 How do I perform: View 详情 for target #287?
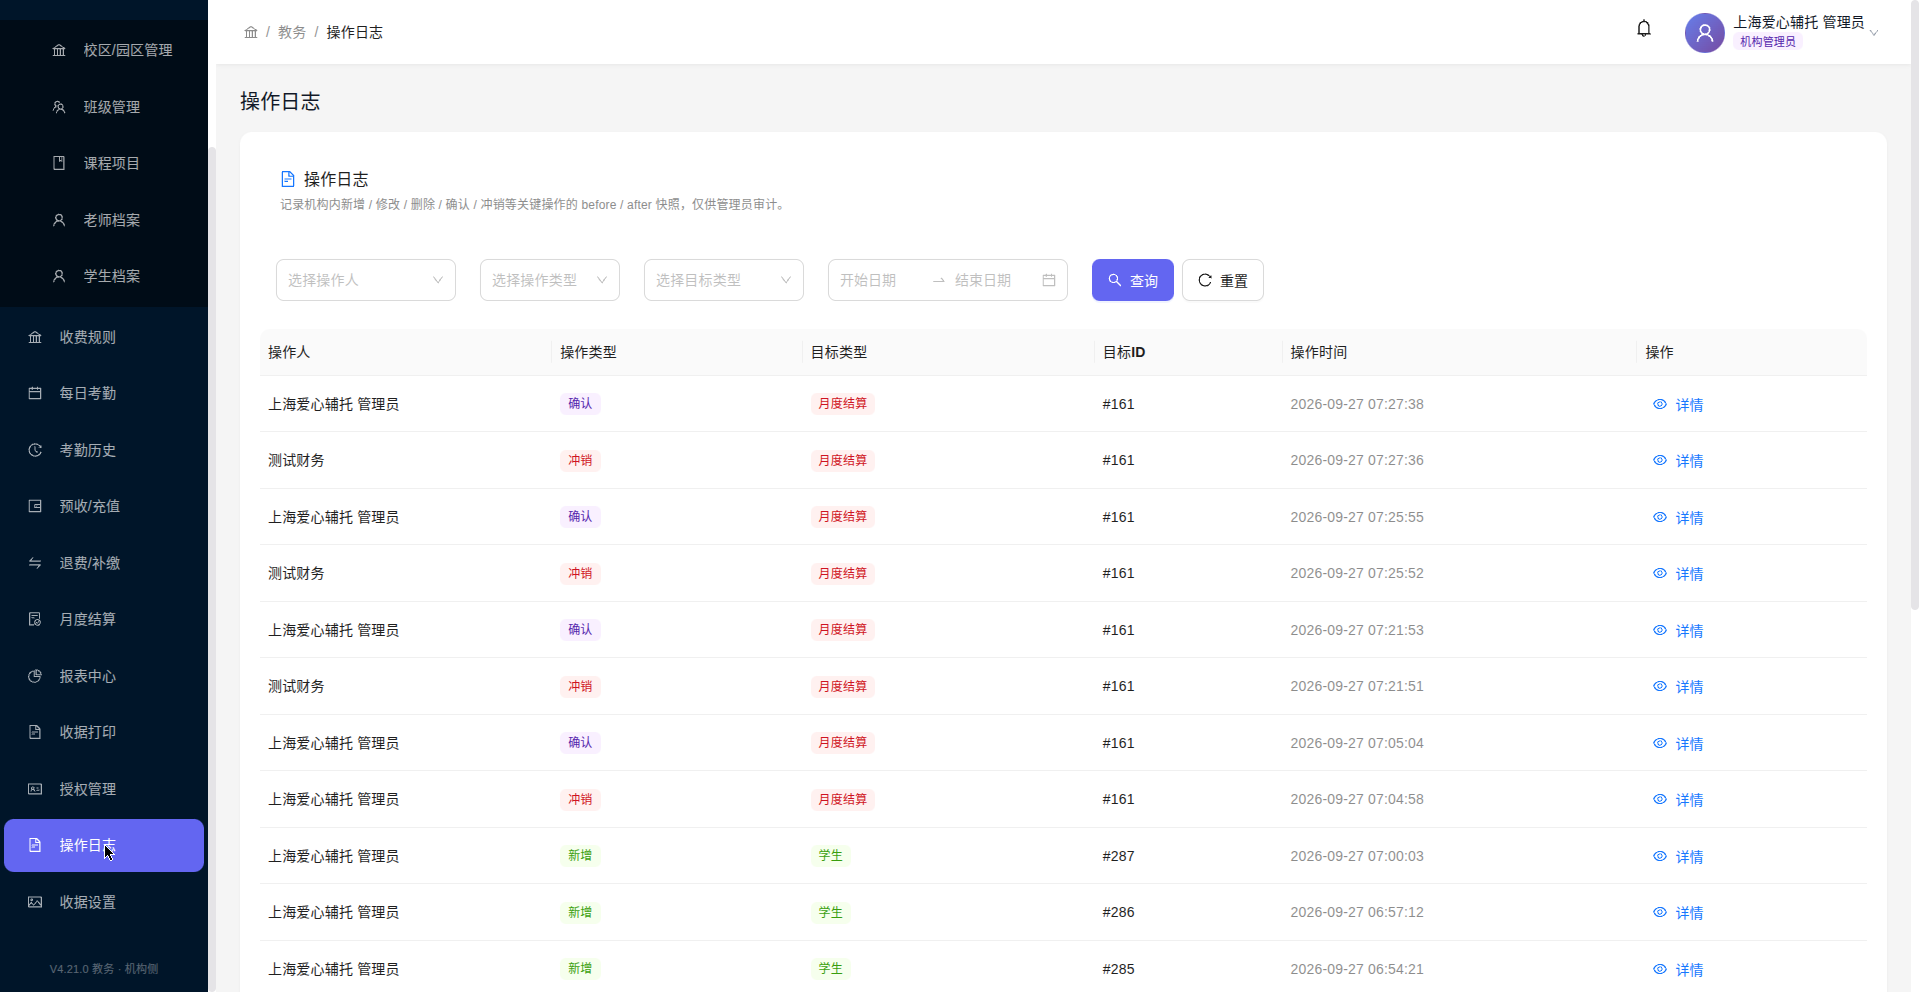point(1678,856)
